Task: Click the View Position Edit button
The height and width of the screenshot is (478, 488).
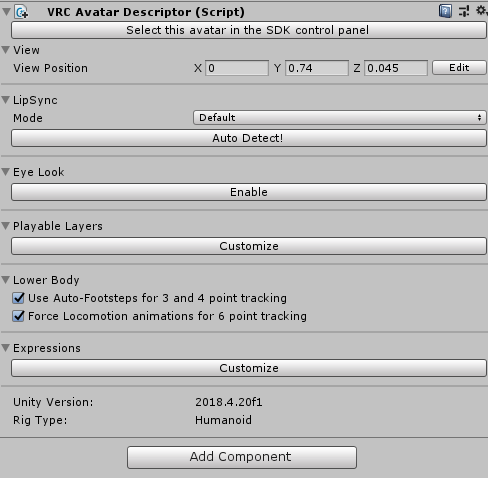Action: 459,68
